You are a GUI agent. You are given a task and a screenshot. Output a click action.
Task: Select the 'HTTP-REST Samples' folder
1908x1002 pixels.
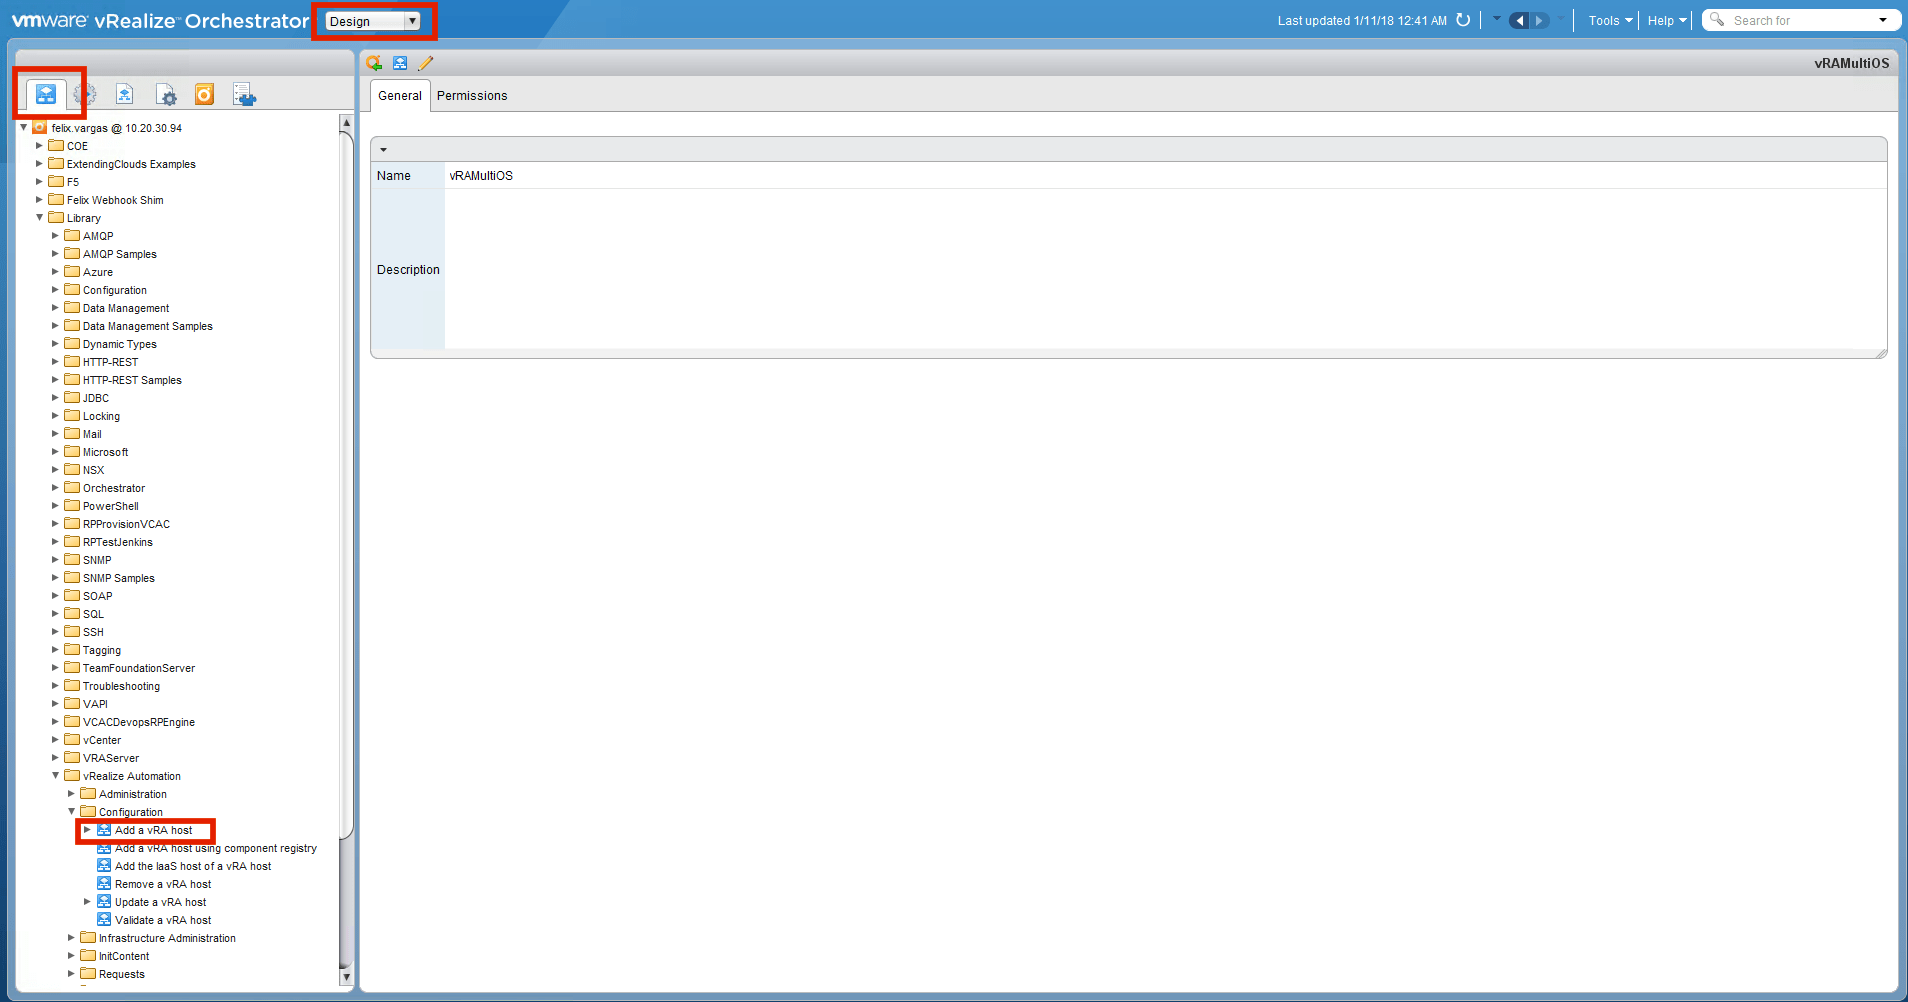click(132, 380)
